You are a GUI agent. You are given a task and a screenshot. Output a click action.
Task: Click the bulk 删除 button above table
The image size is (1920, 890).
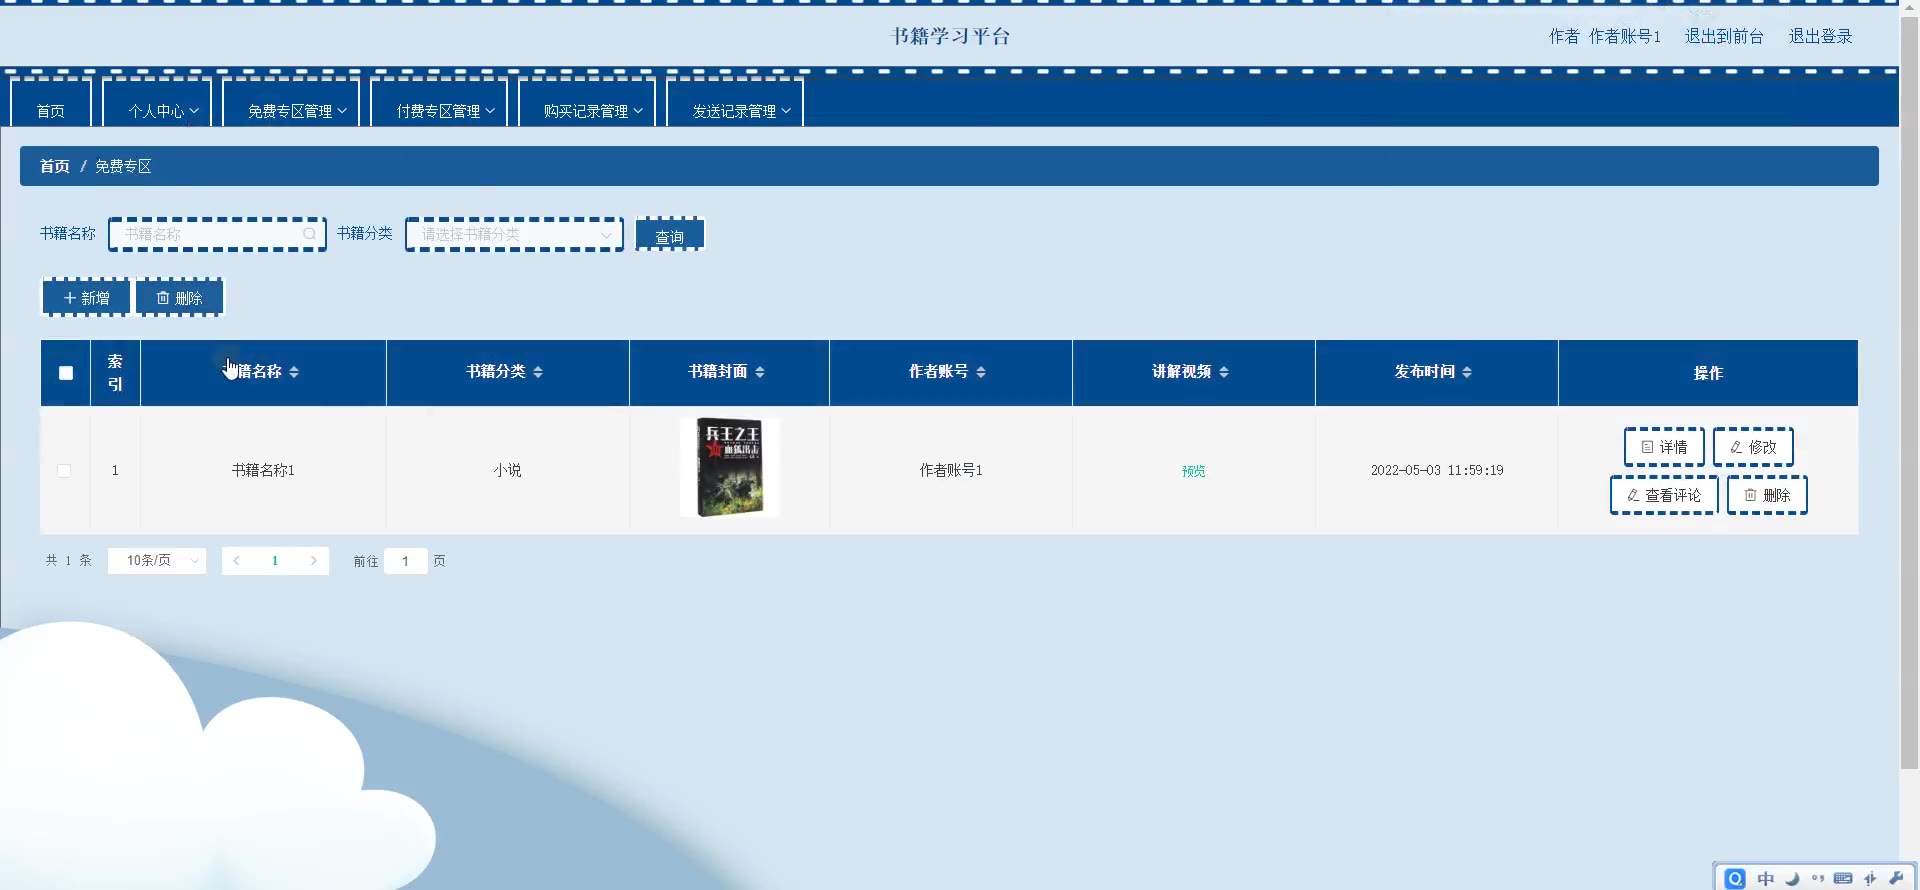(180, 298)
